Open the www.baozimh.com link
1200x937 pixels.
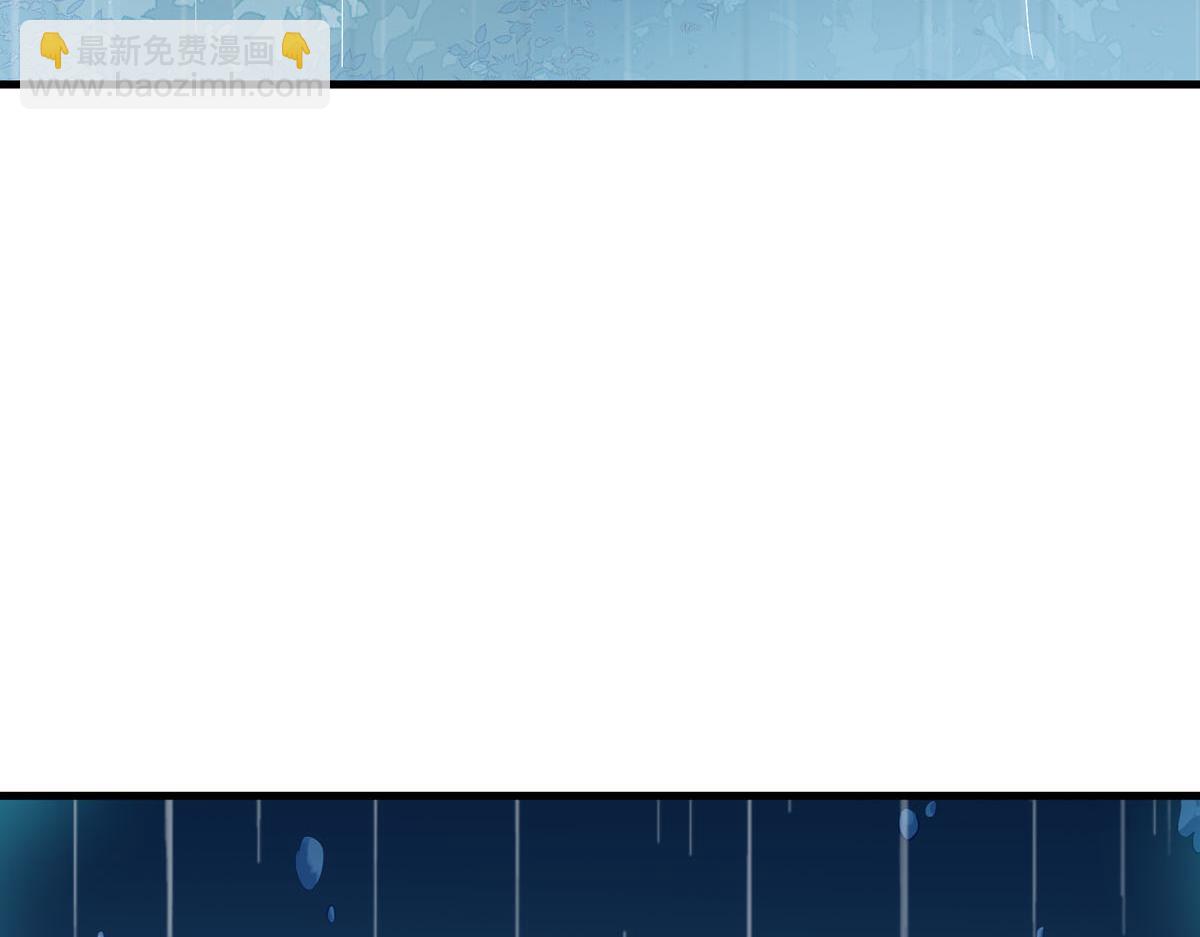(175, 86)
